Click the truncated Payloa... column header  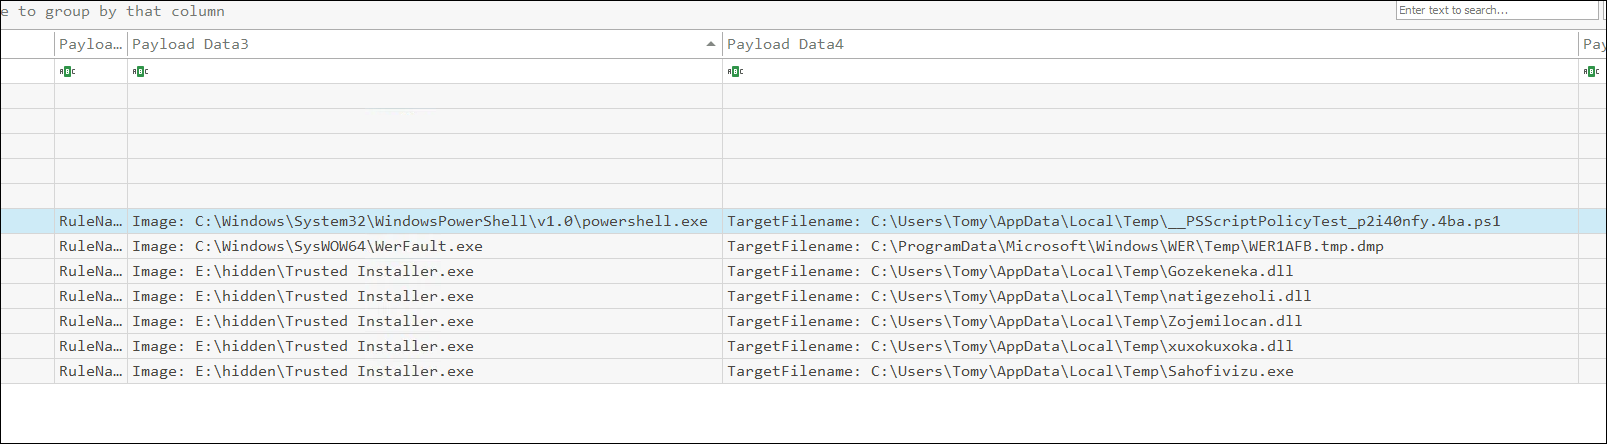(x=91, y=44)
